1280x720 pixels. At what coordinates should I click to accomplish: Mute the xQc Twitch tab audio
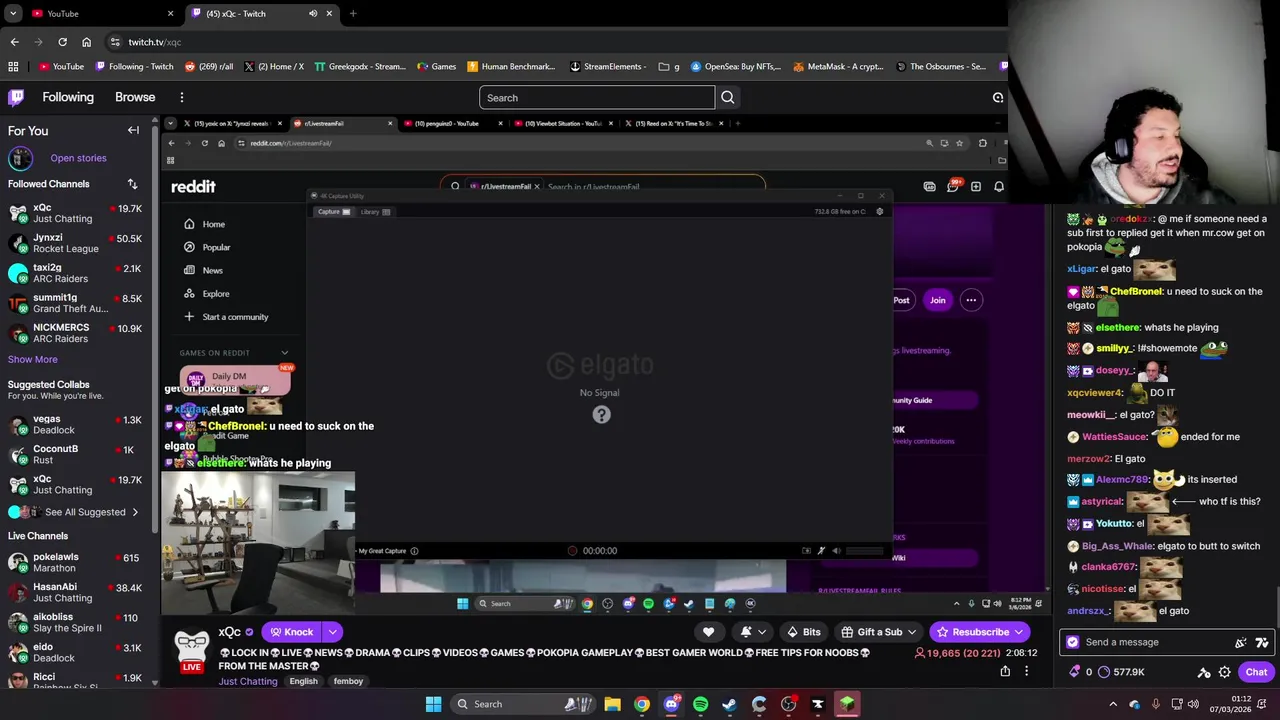point(313,13)
